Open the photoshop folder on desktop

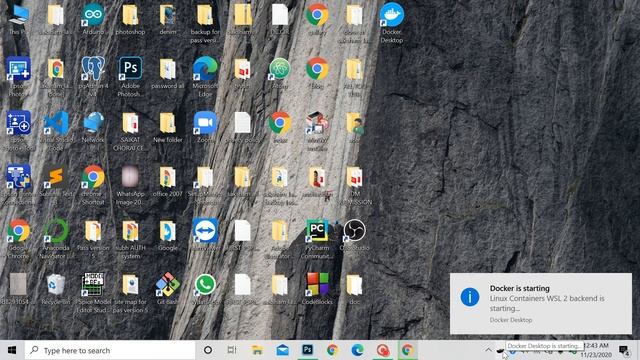[130, 19]
